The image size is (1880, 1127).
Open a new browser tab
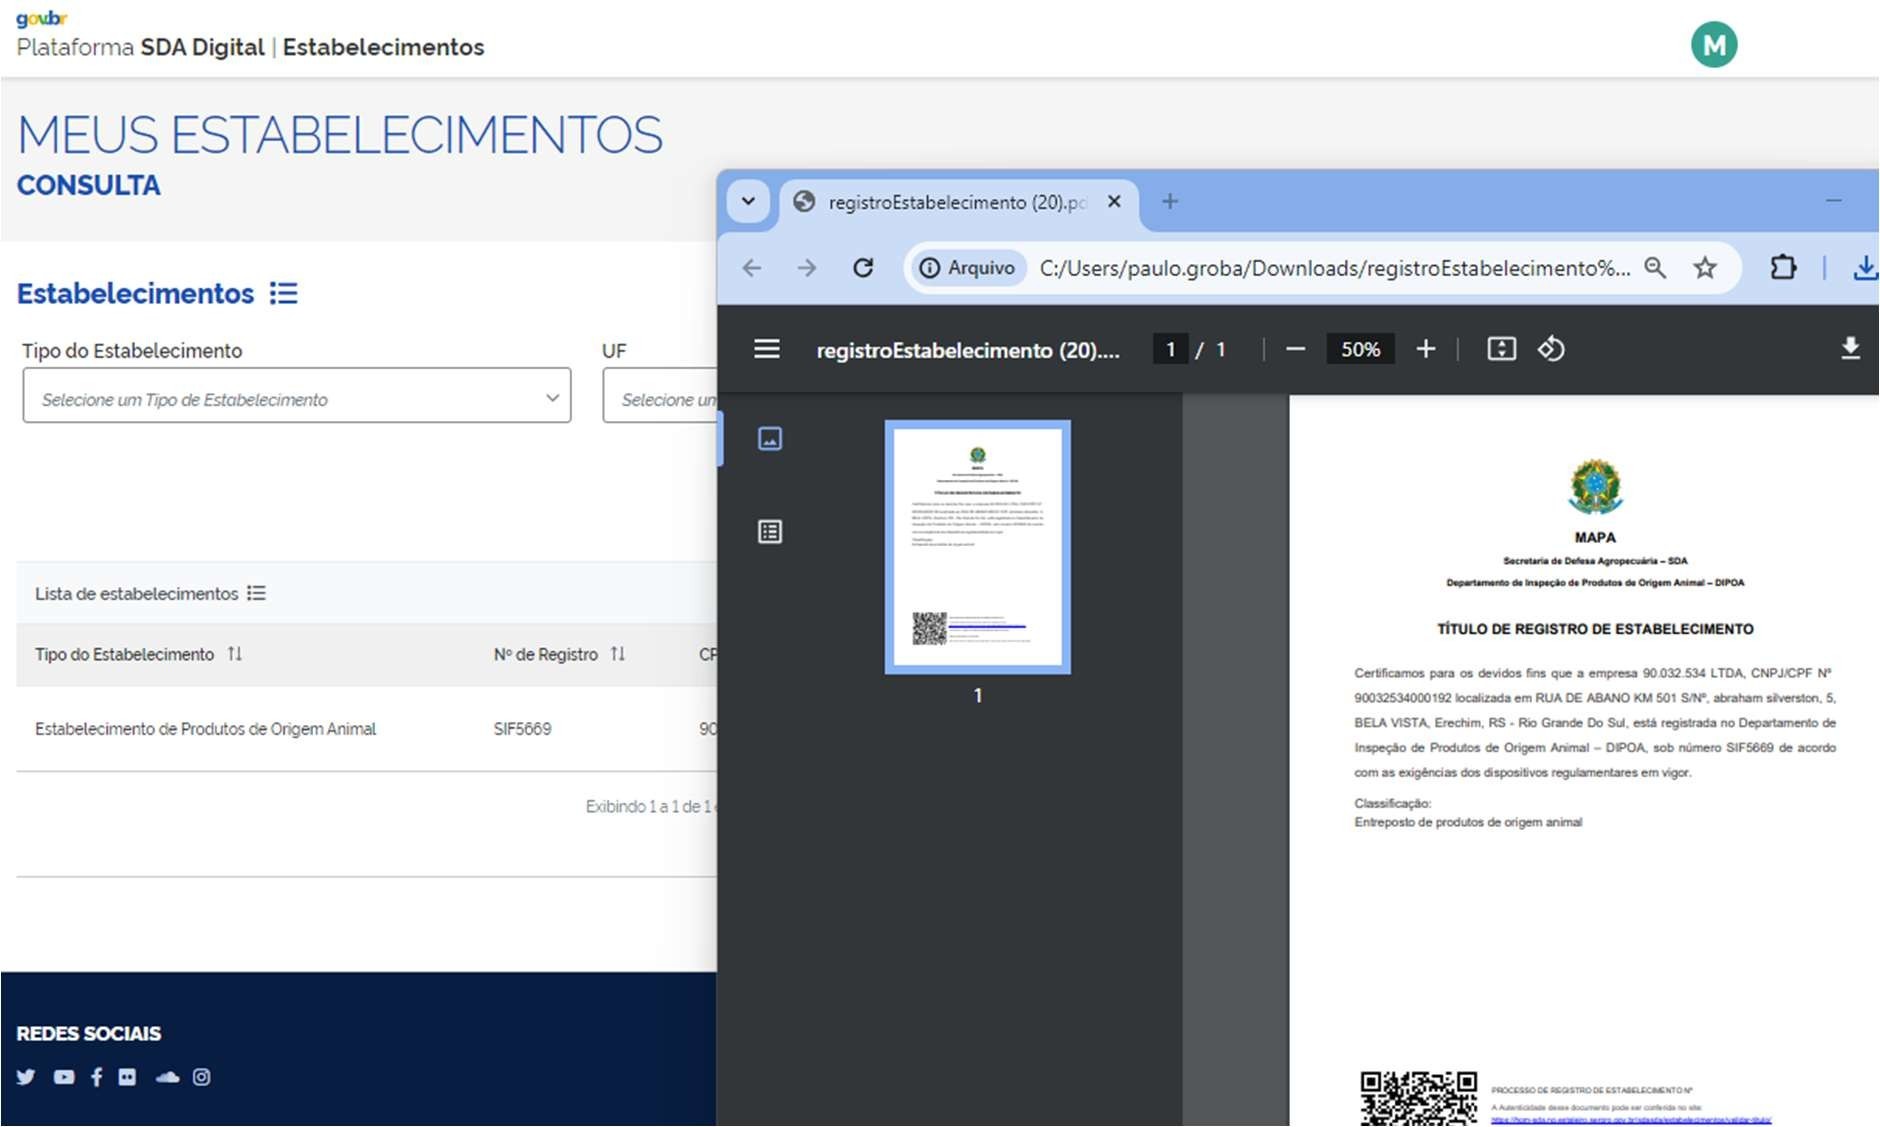[x=1169, y=202]
